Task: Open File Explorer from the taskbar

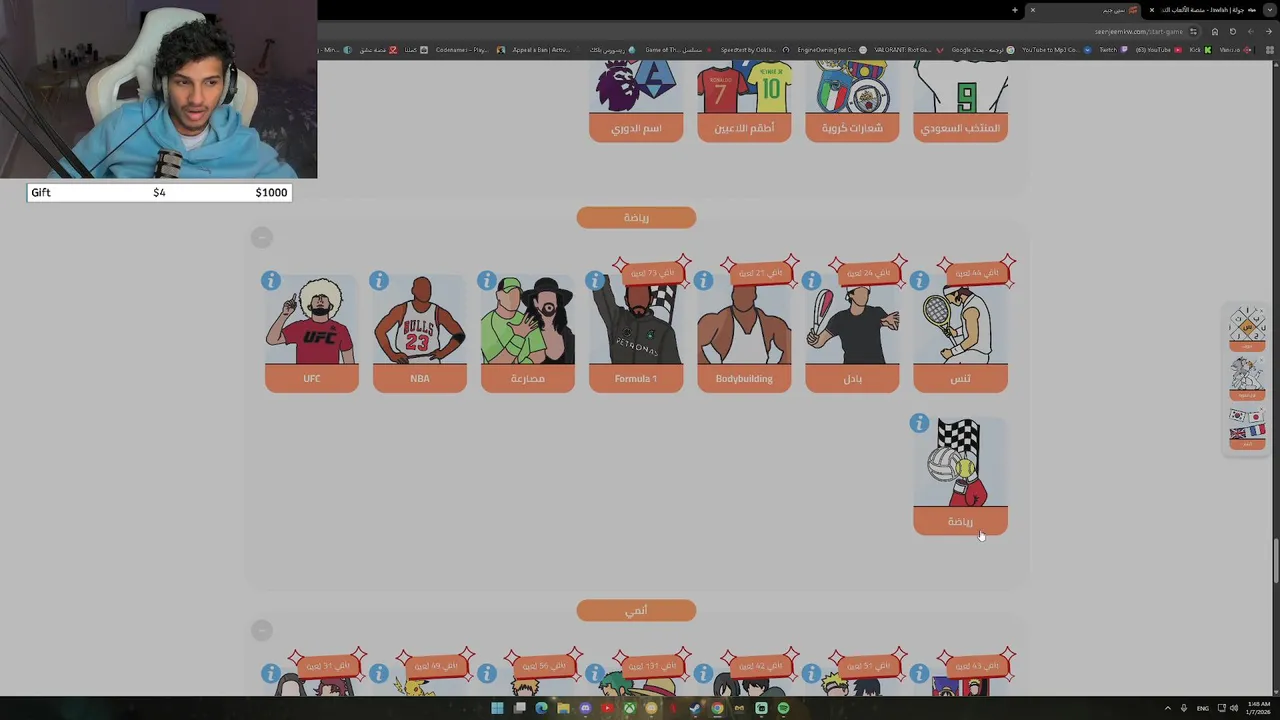Action: point(563,708)
